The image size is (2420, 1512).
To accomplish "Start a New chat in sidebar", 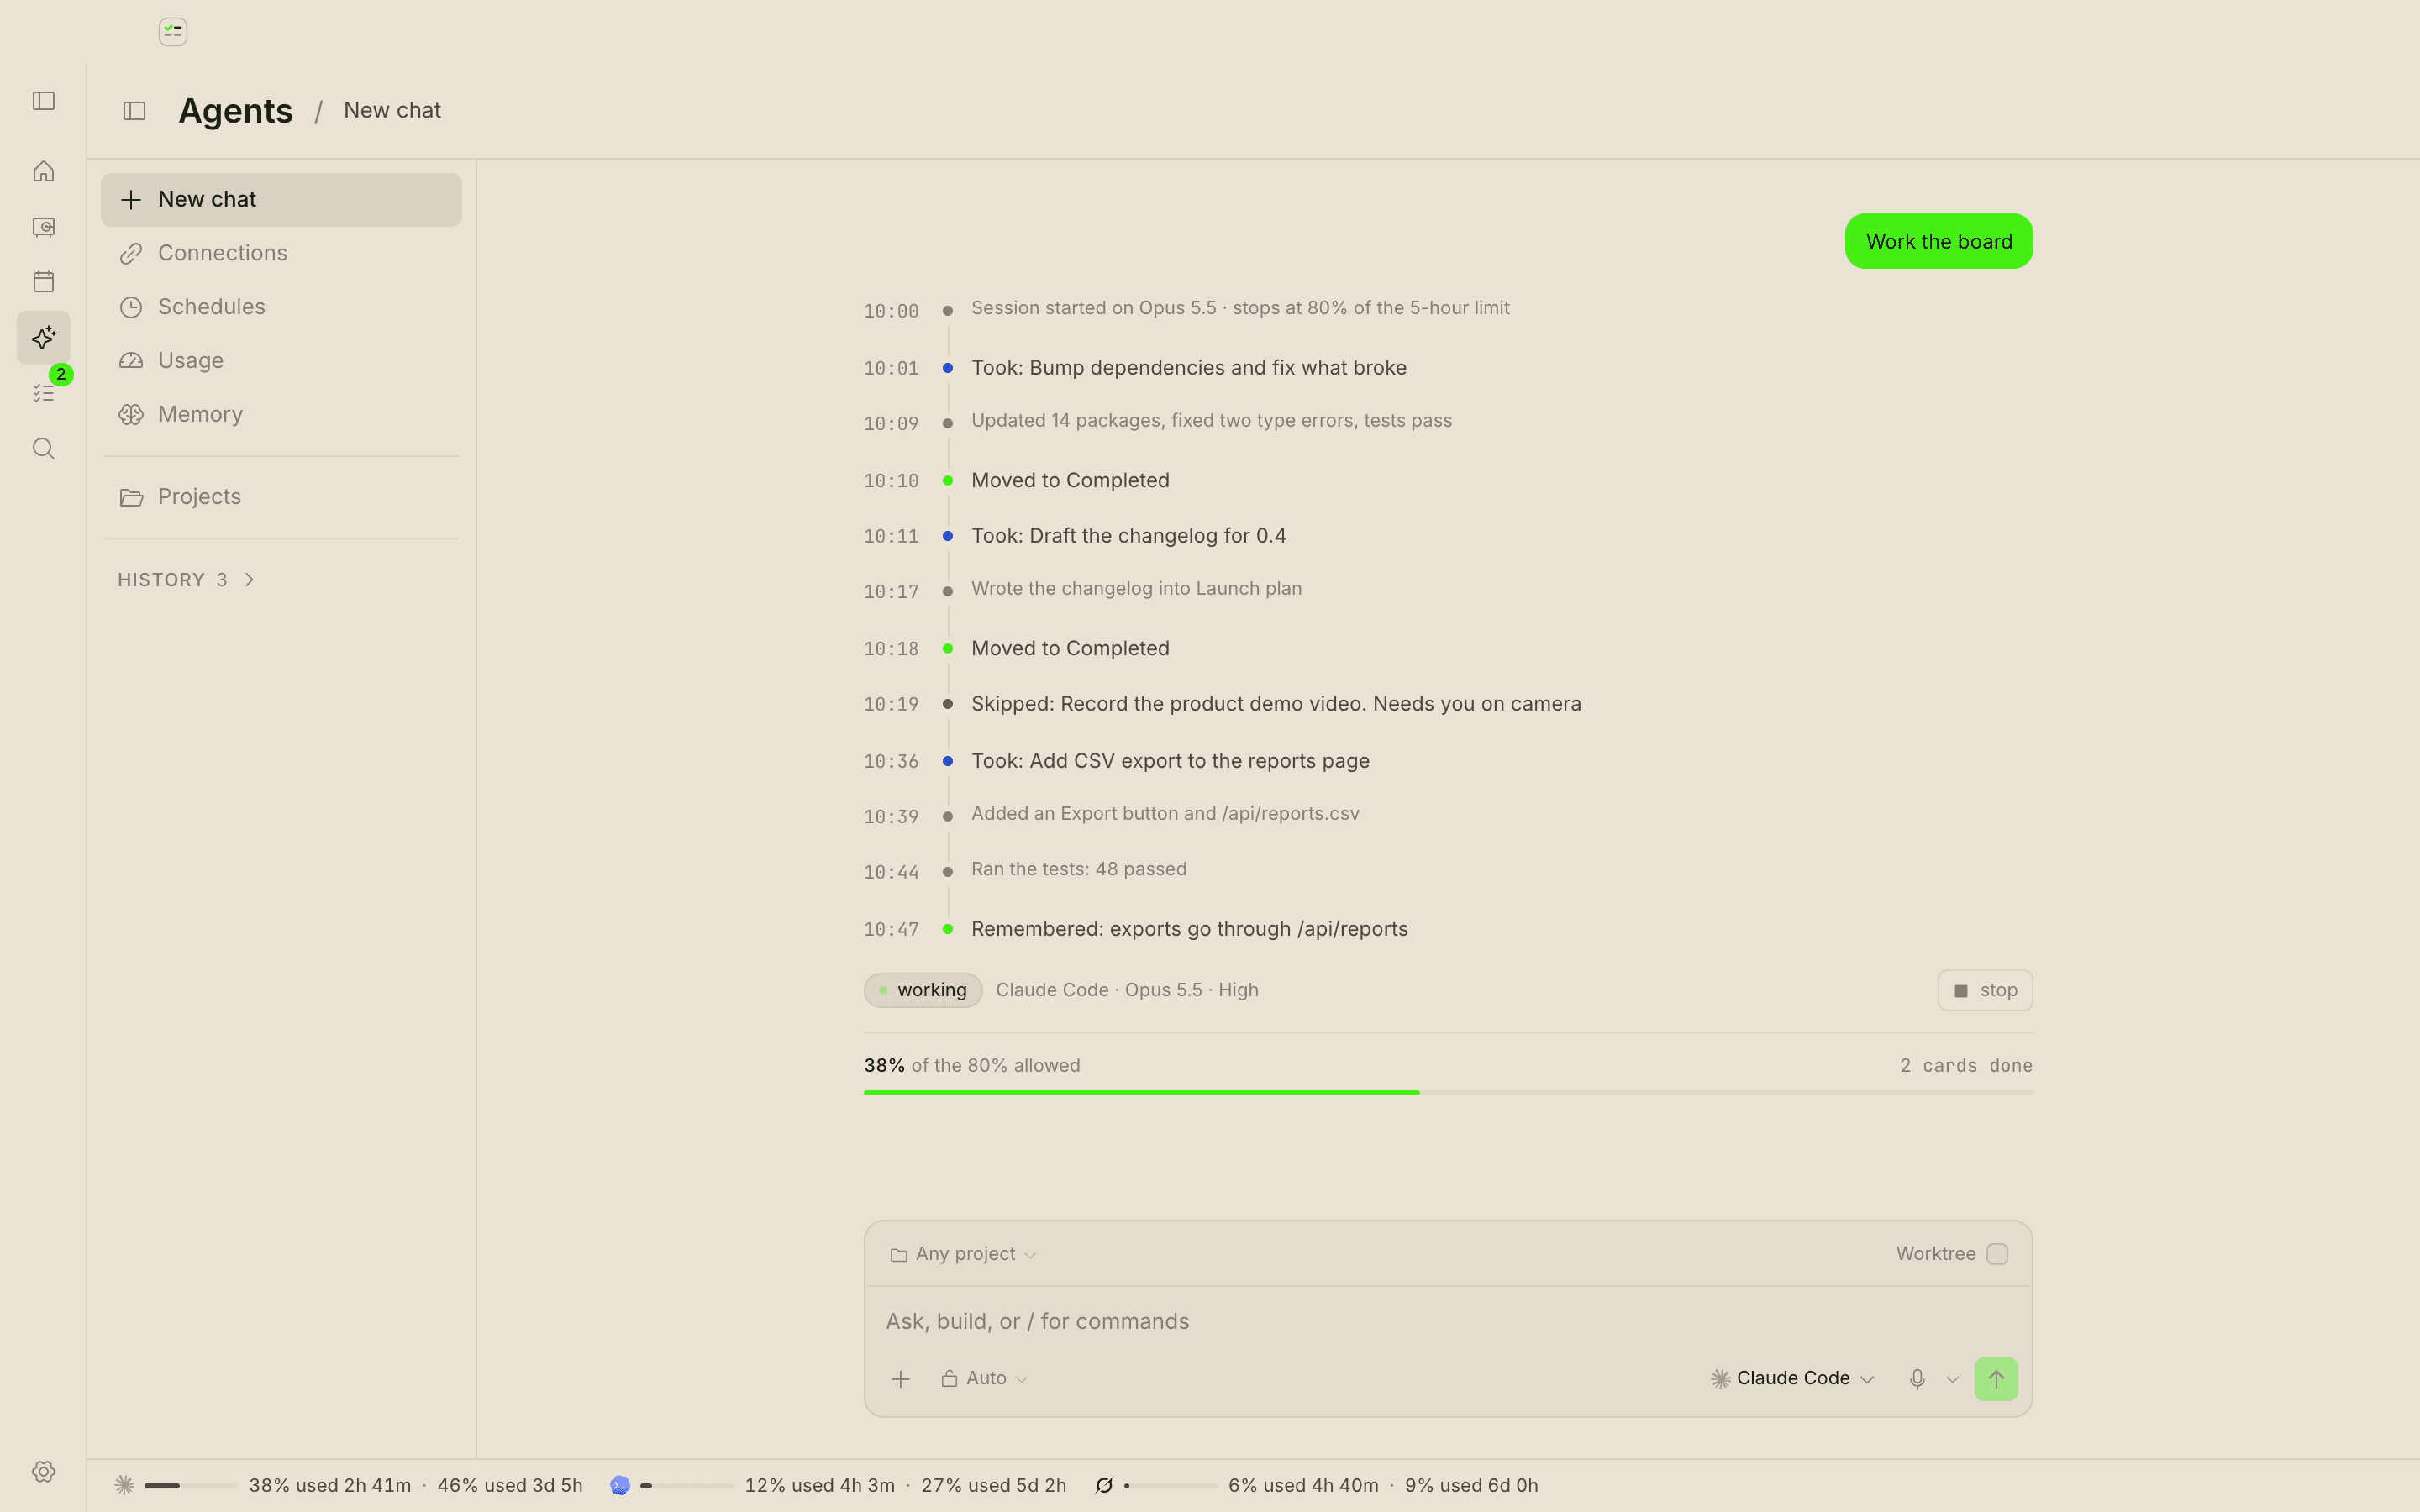I will point(281,199).
